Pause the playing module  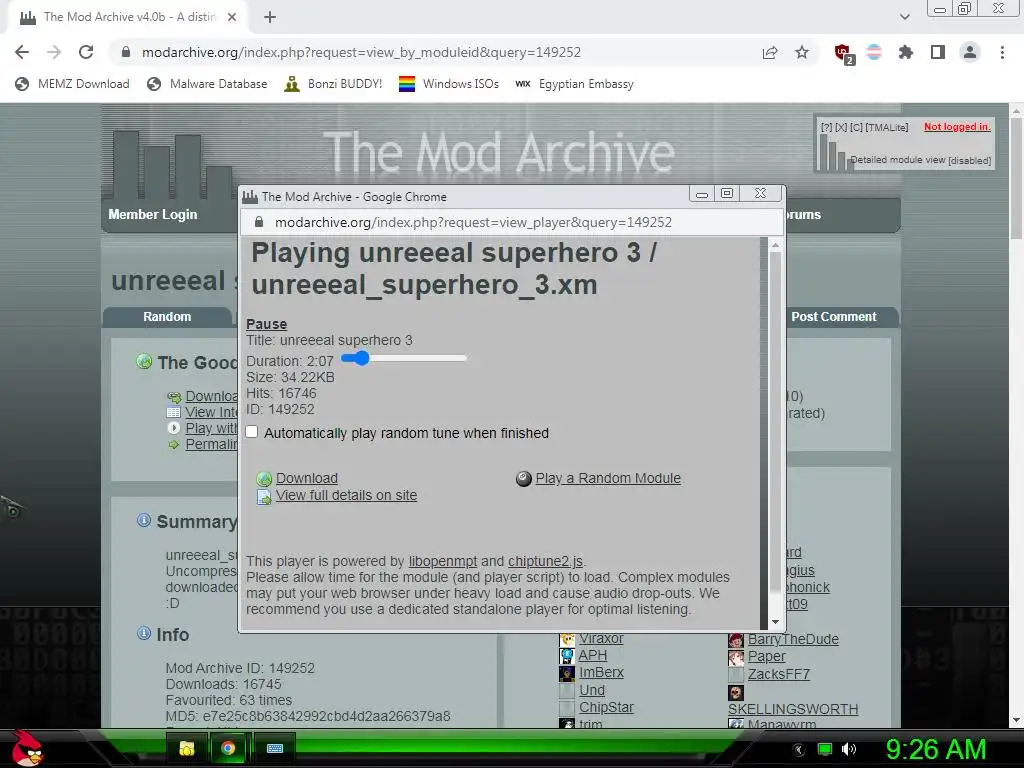(266, 324)
